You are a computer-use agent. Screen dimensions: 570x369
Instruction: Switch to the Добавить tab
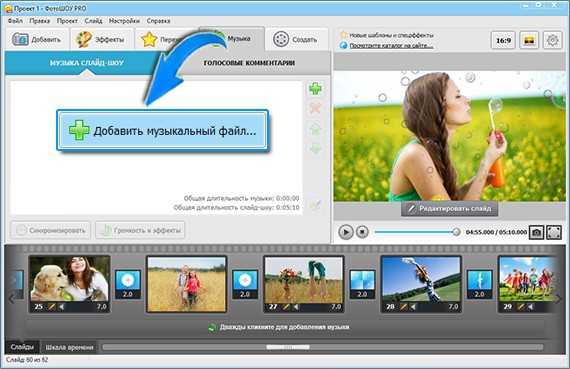[x=37, y=39]
